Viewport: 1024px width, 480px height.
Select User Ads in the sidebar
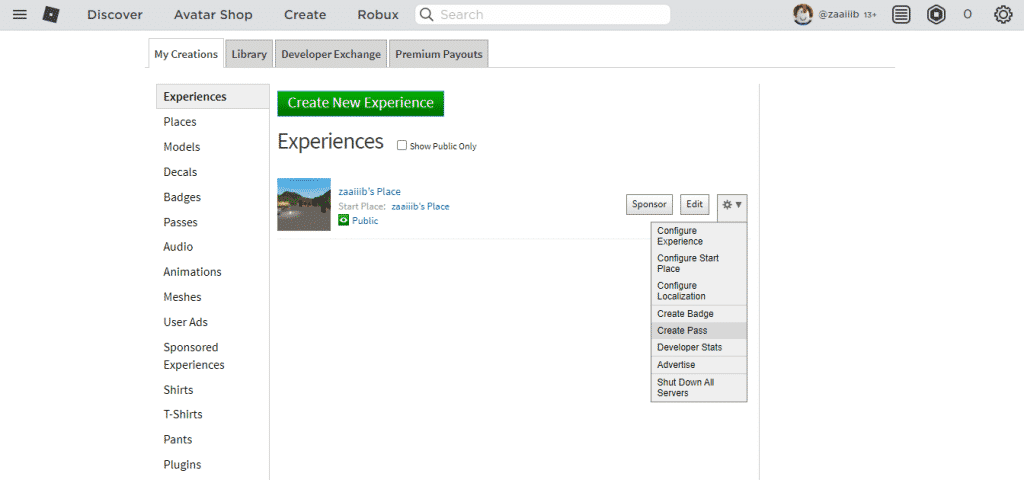pyautogui.click(x=185, y=322)
